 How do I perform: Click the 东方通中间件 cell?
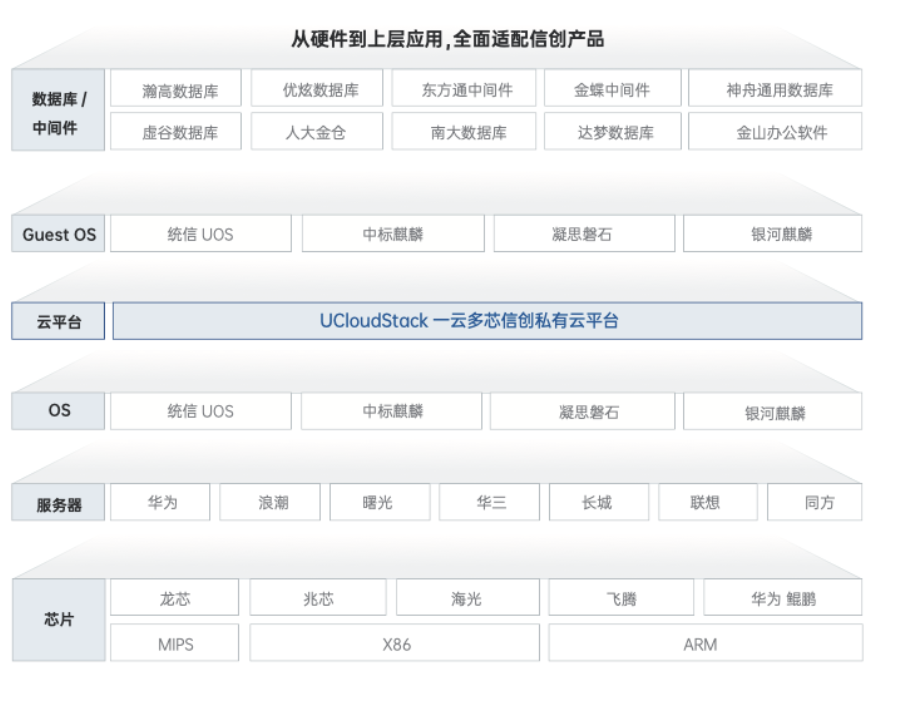(465, 90)
